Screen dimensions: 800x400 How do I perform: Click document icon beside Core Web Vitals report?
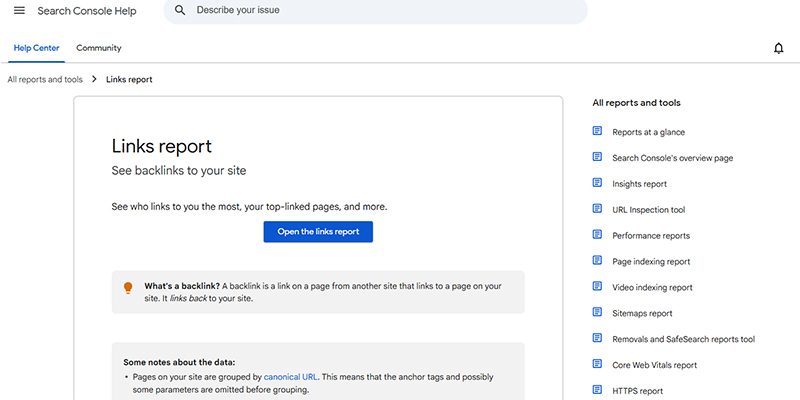[597, 364]
